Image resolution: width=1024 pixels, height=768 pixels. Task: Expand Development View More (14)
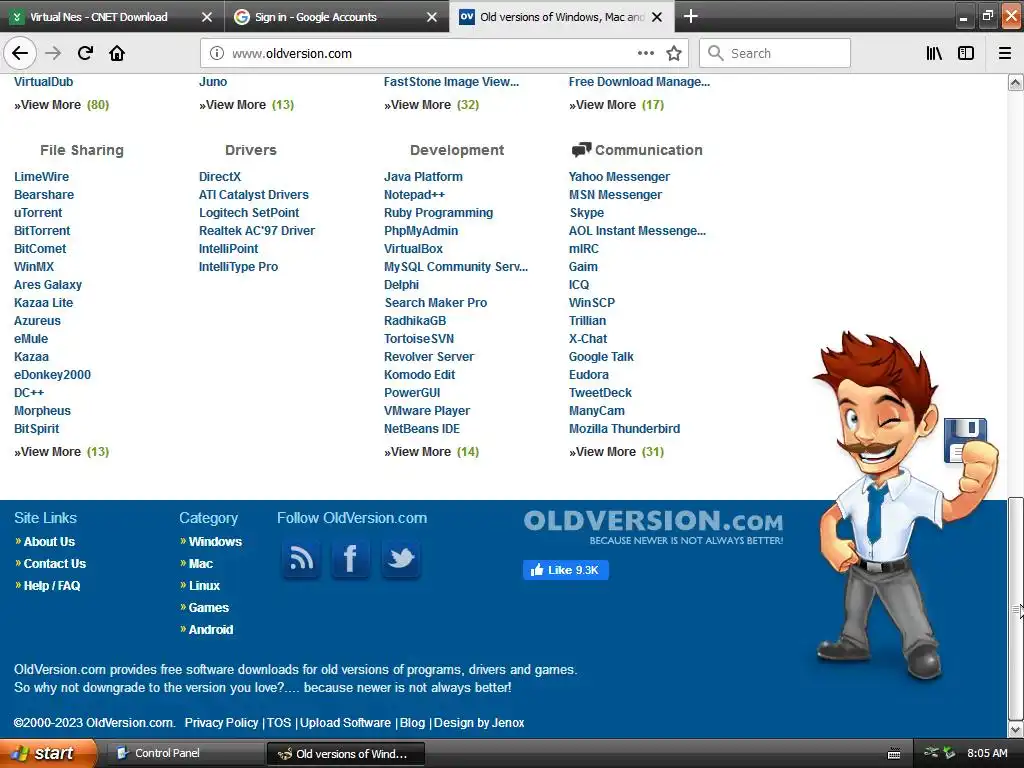coord(431,452)
